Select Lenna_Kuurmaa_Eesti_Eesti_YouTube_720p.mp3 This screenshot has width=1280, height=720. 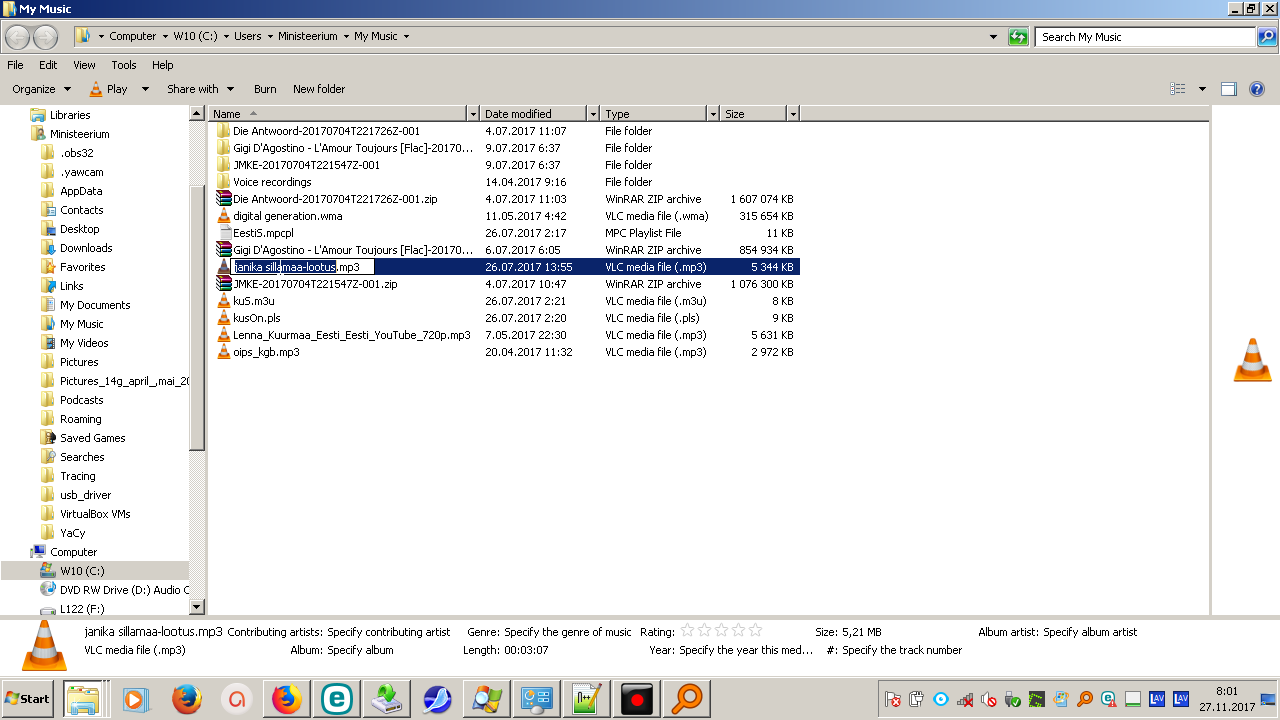tap(352, 335)
